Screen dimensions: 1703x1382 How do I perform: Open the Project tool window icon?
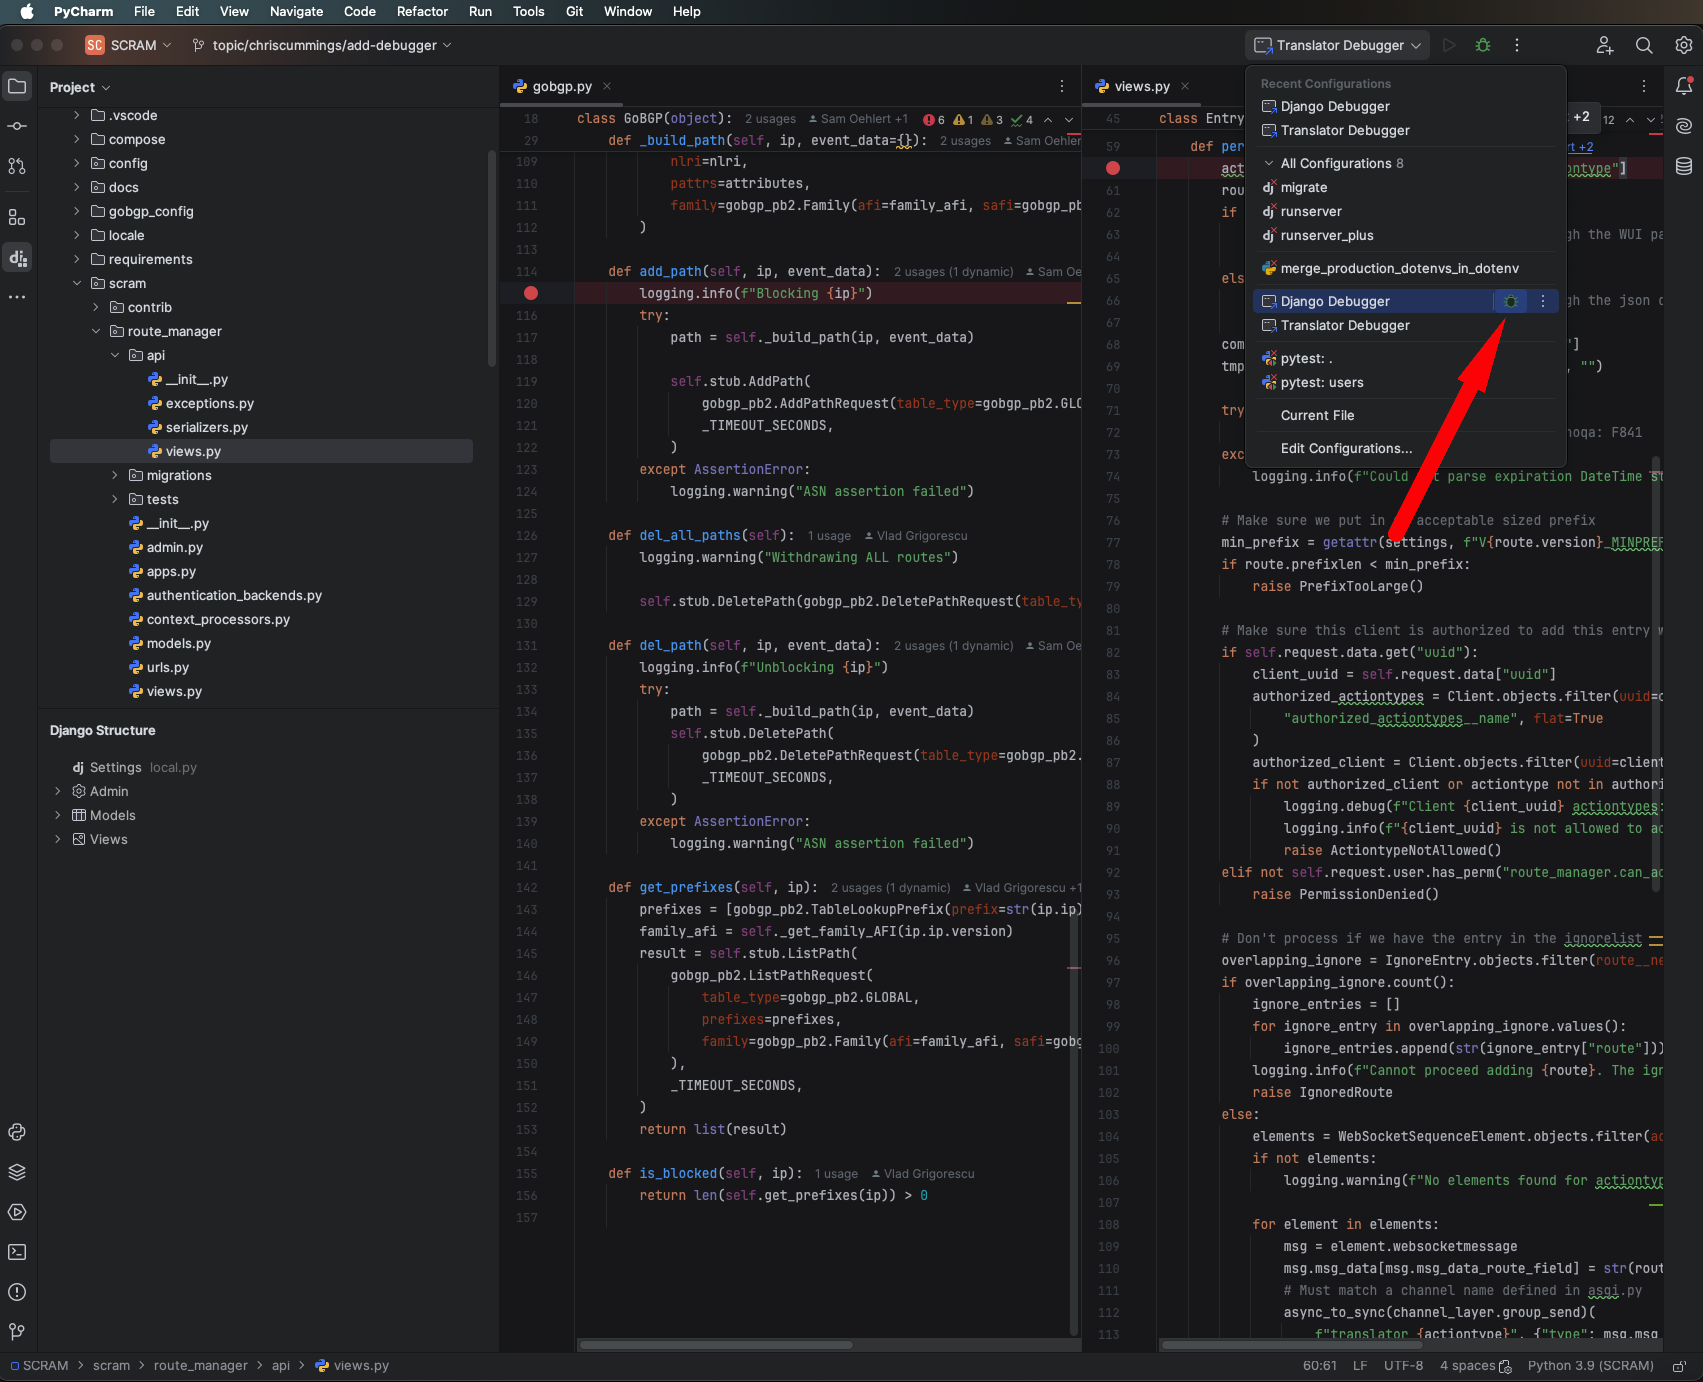pos(18,86)
